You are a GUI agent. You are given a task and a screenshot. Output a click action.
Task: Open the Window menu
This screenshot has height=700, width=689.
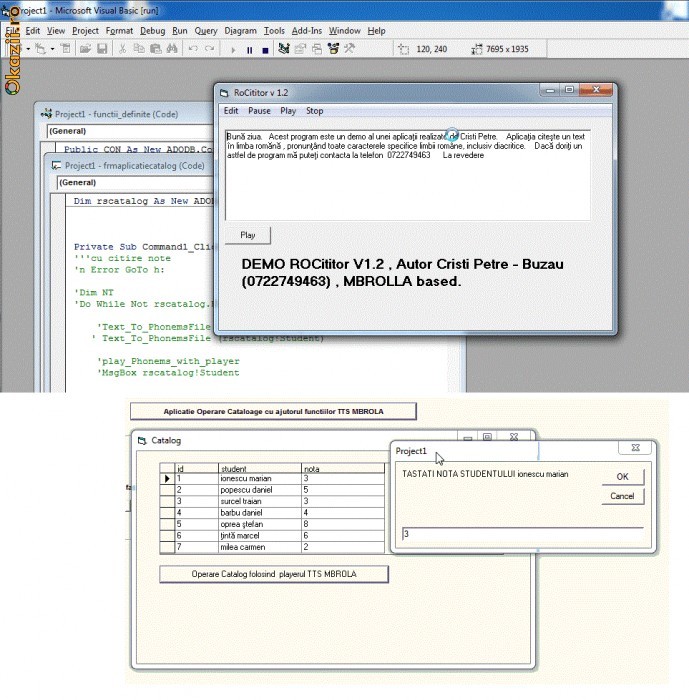(345, 31)
